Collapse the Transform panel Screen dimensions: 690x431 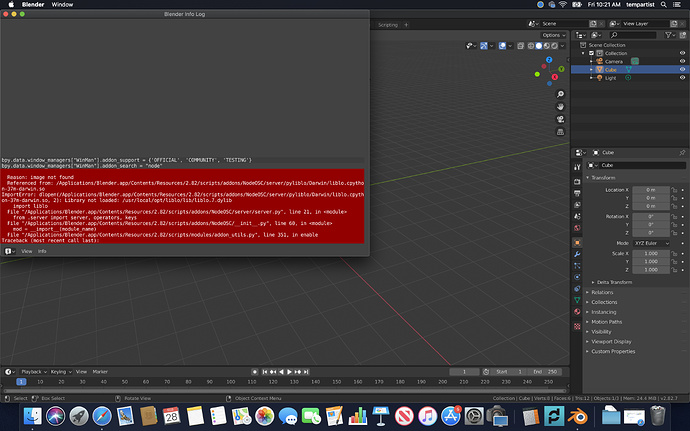tap(601, 178)
